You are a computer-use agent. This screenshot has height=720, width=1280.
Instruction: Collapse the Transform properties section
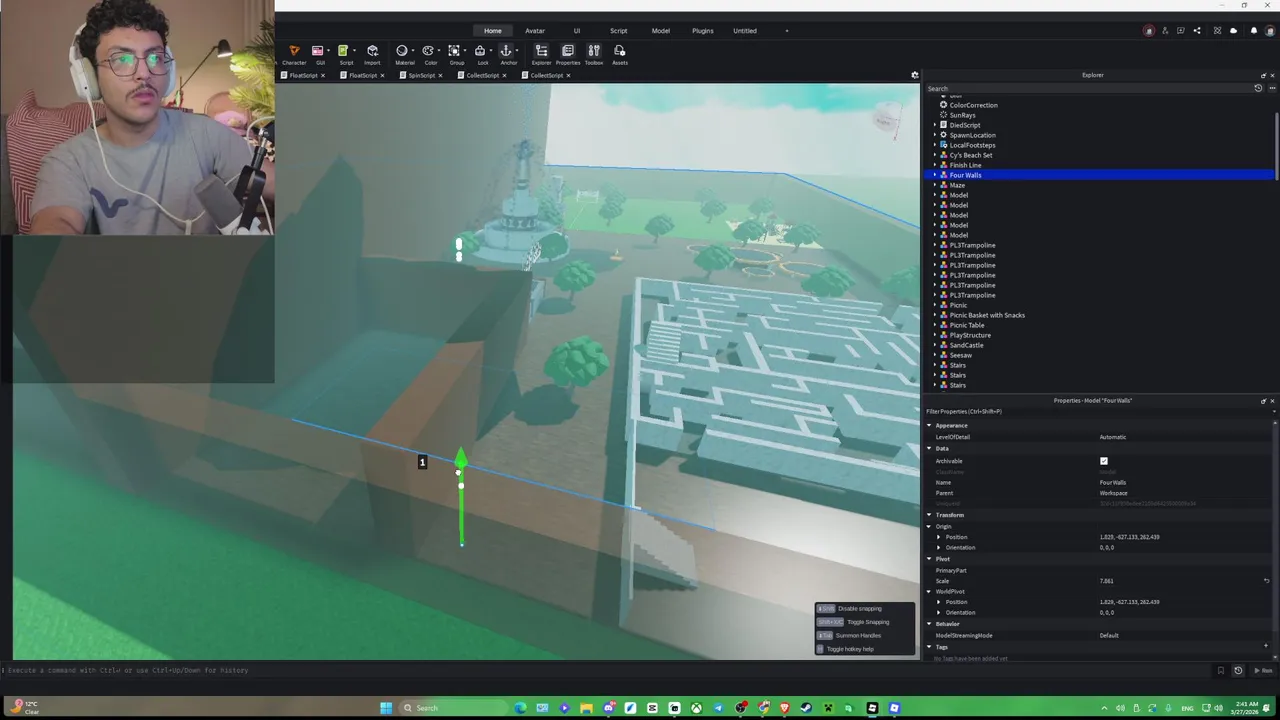coord(928,515)
